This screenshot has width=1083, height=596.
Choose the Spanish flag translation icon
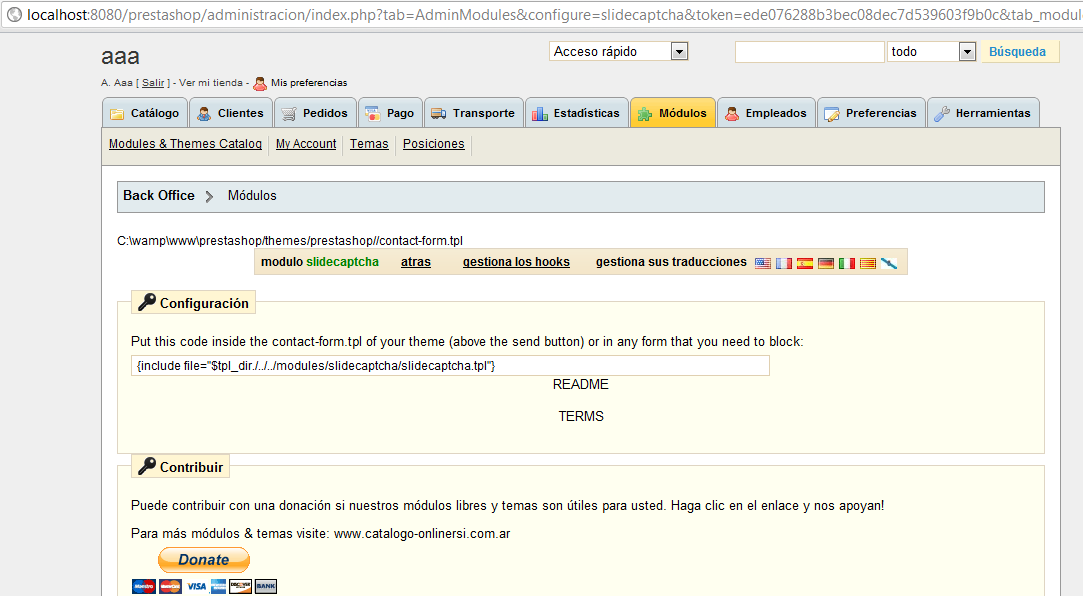pos(805,263)
